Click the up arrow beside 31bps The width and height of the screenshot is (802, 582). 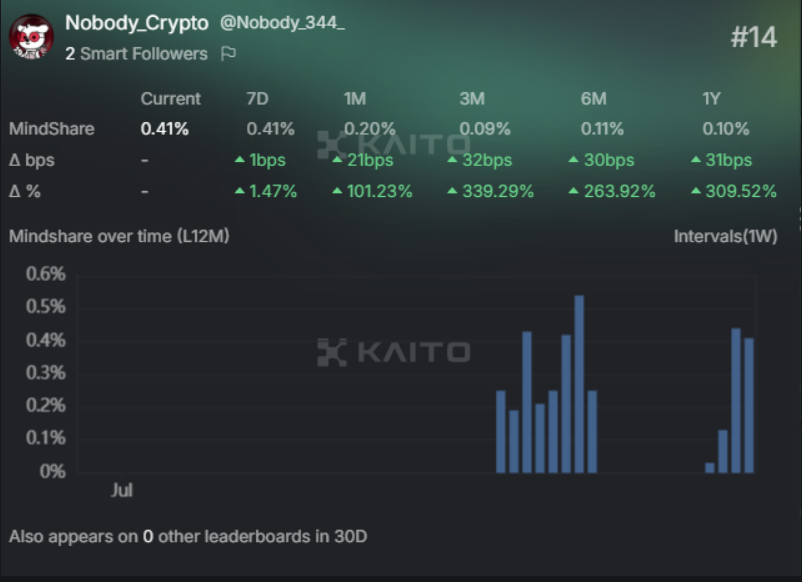point(696,160)
